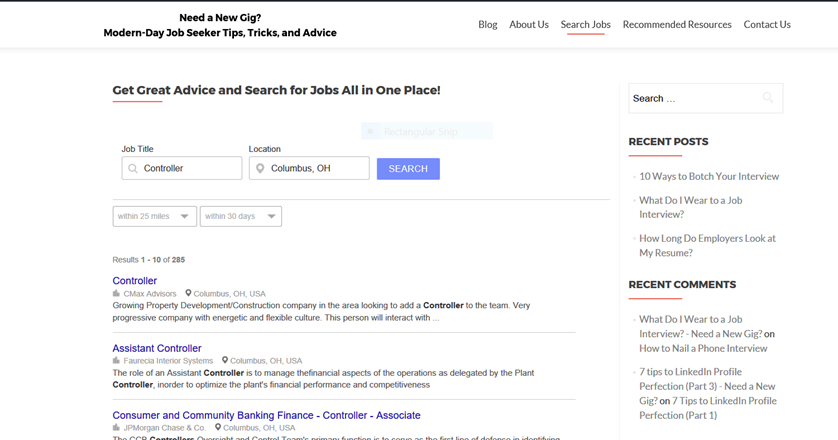Open the Controller job listing
This screenshot has width=838, height=440.
click(x=135, y=281)
